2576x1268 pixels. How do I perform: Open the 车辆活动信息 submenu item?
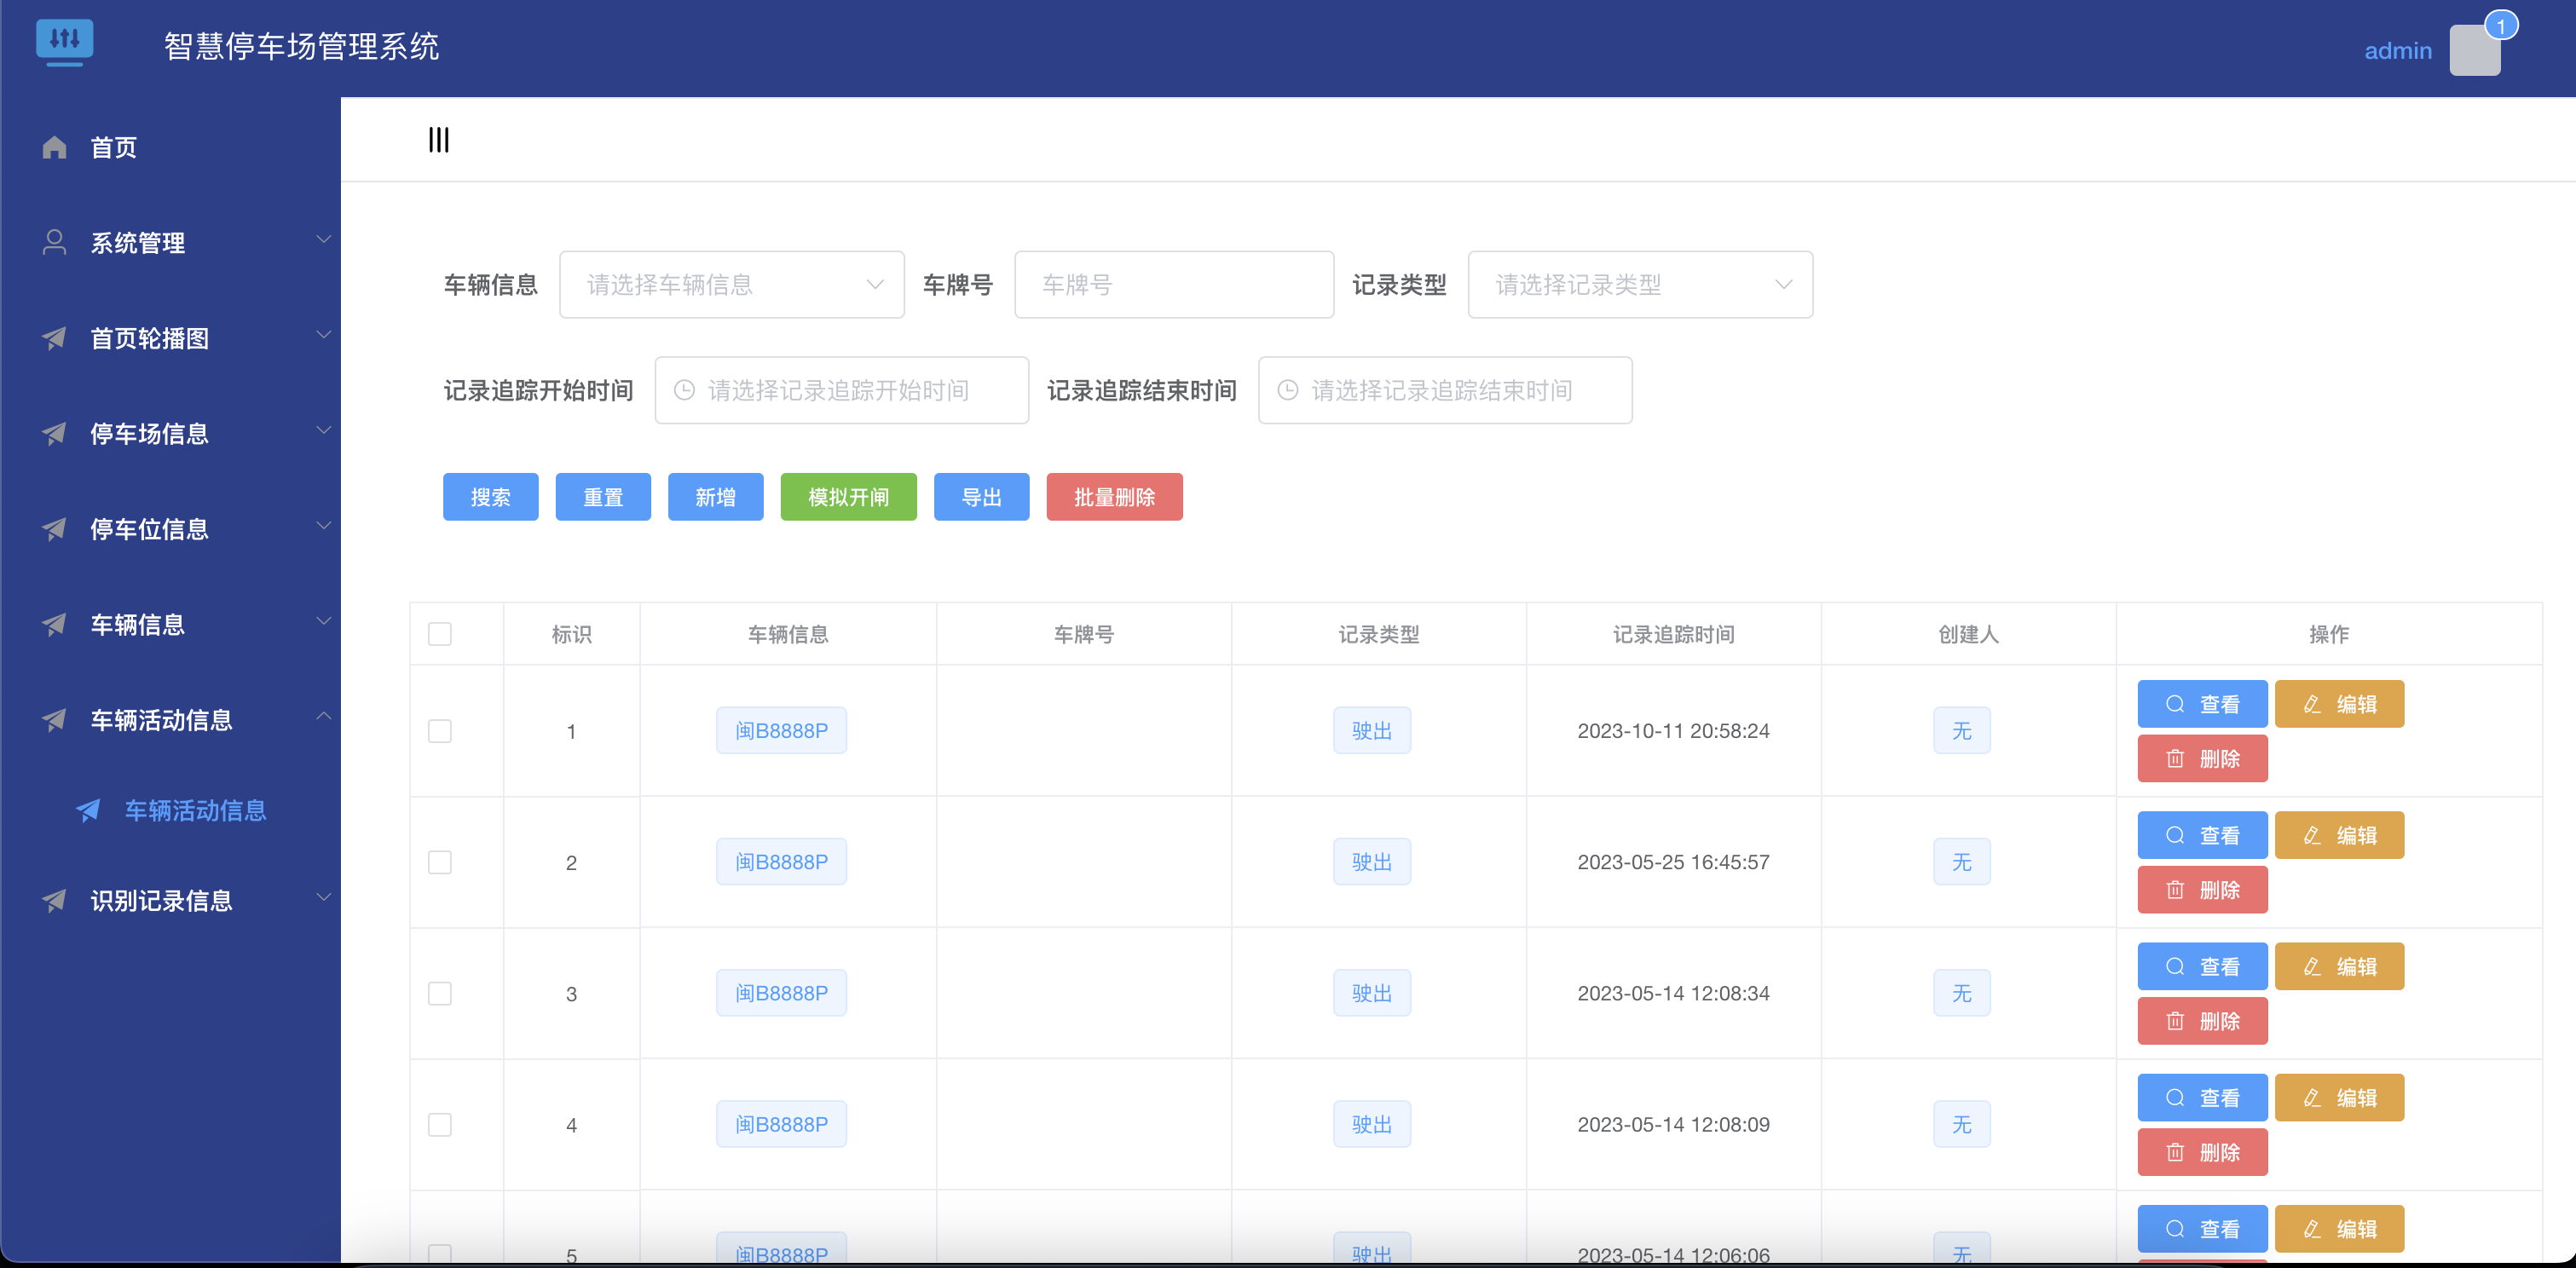pyautogui.click(x=195, y=810)
